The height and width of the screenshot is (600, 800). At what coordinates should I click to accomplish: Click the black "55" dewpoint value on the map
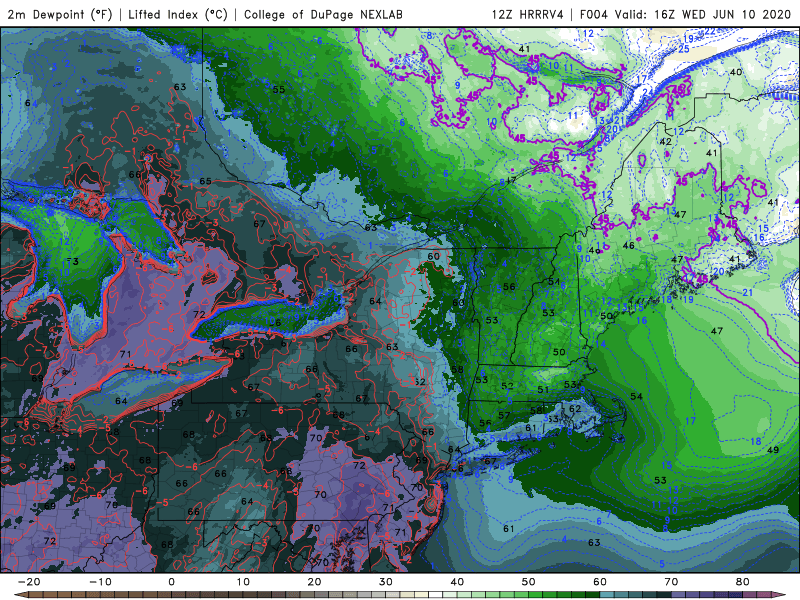(279, 89)
